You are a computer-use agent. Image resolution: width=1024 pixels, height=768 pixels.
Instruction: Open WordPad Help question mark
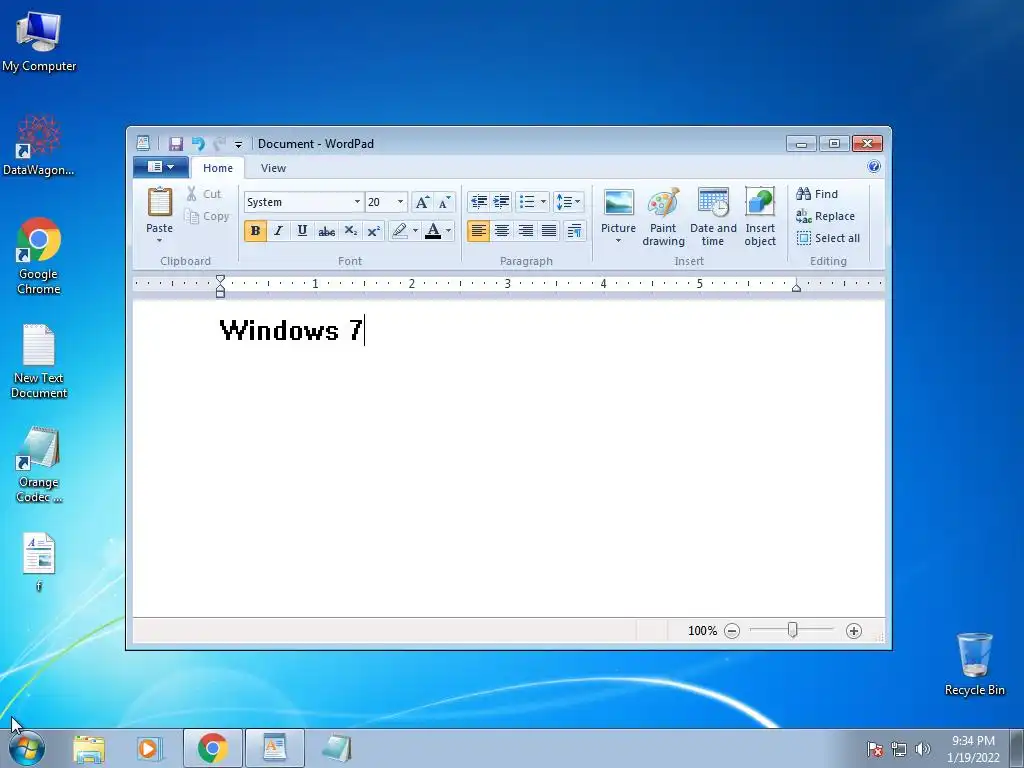coord(874,167)
